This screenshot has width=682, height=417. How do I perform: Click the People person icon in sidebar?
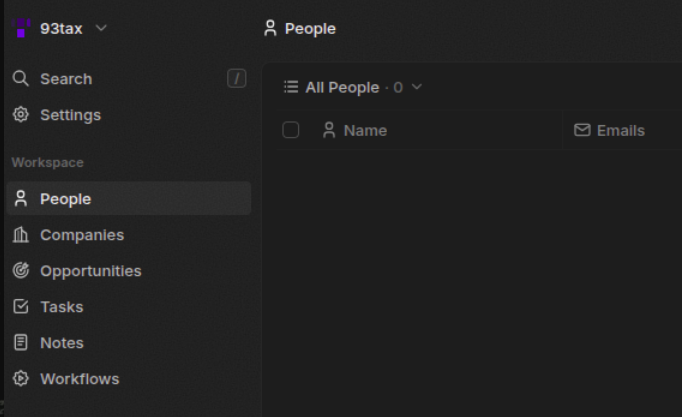click(20, 199)
